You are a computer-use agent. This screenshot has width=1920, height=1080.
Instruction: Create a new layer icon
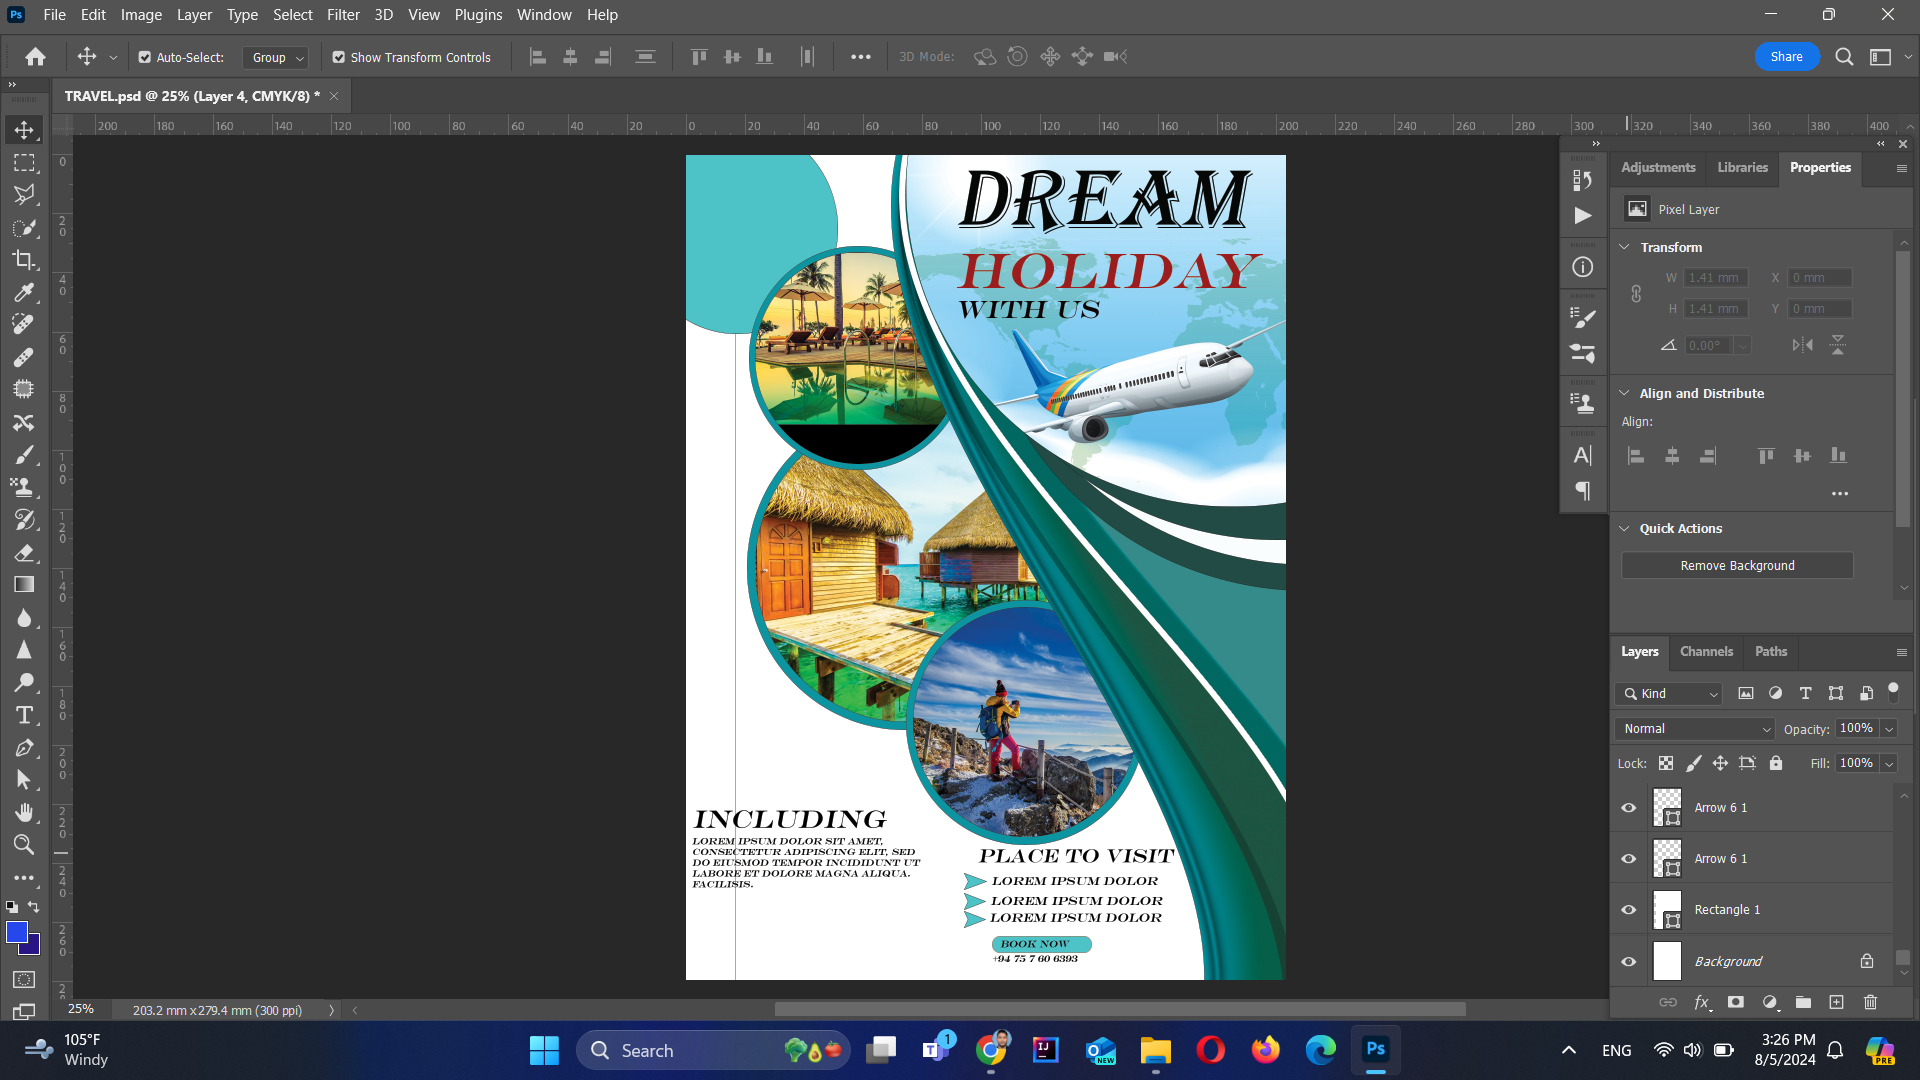[x=1836, y=1002]
